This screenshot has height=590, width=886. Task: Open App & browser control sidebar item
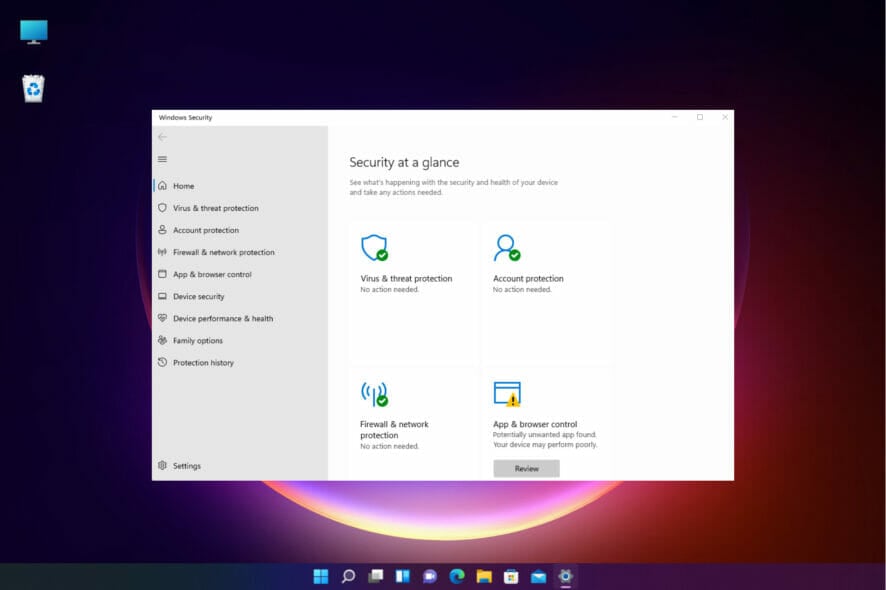[212, 274]
